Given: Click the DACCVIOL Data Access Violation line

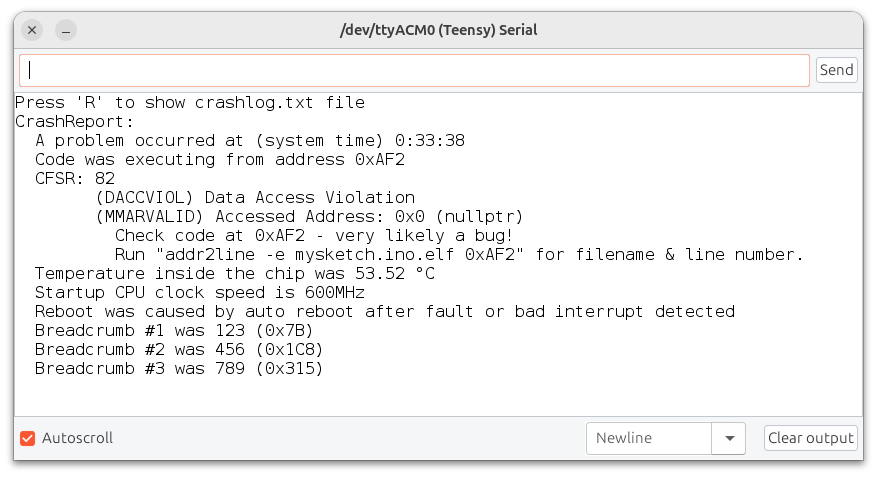Looking at the screenshot, I should point(255,198).
